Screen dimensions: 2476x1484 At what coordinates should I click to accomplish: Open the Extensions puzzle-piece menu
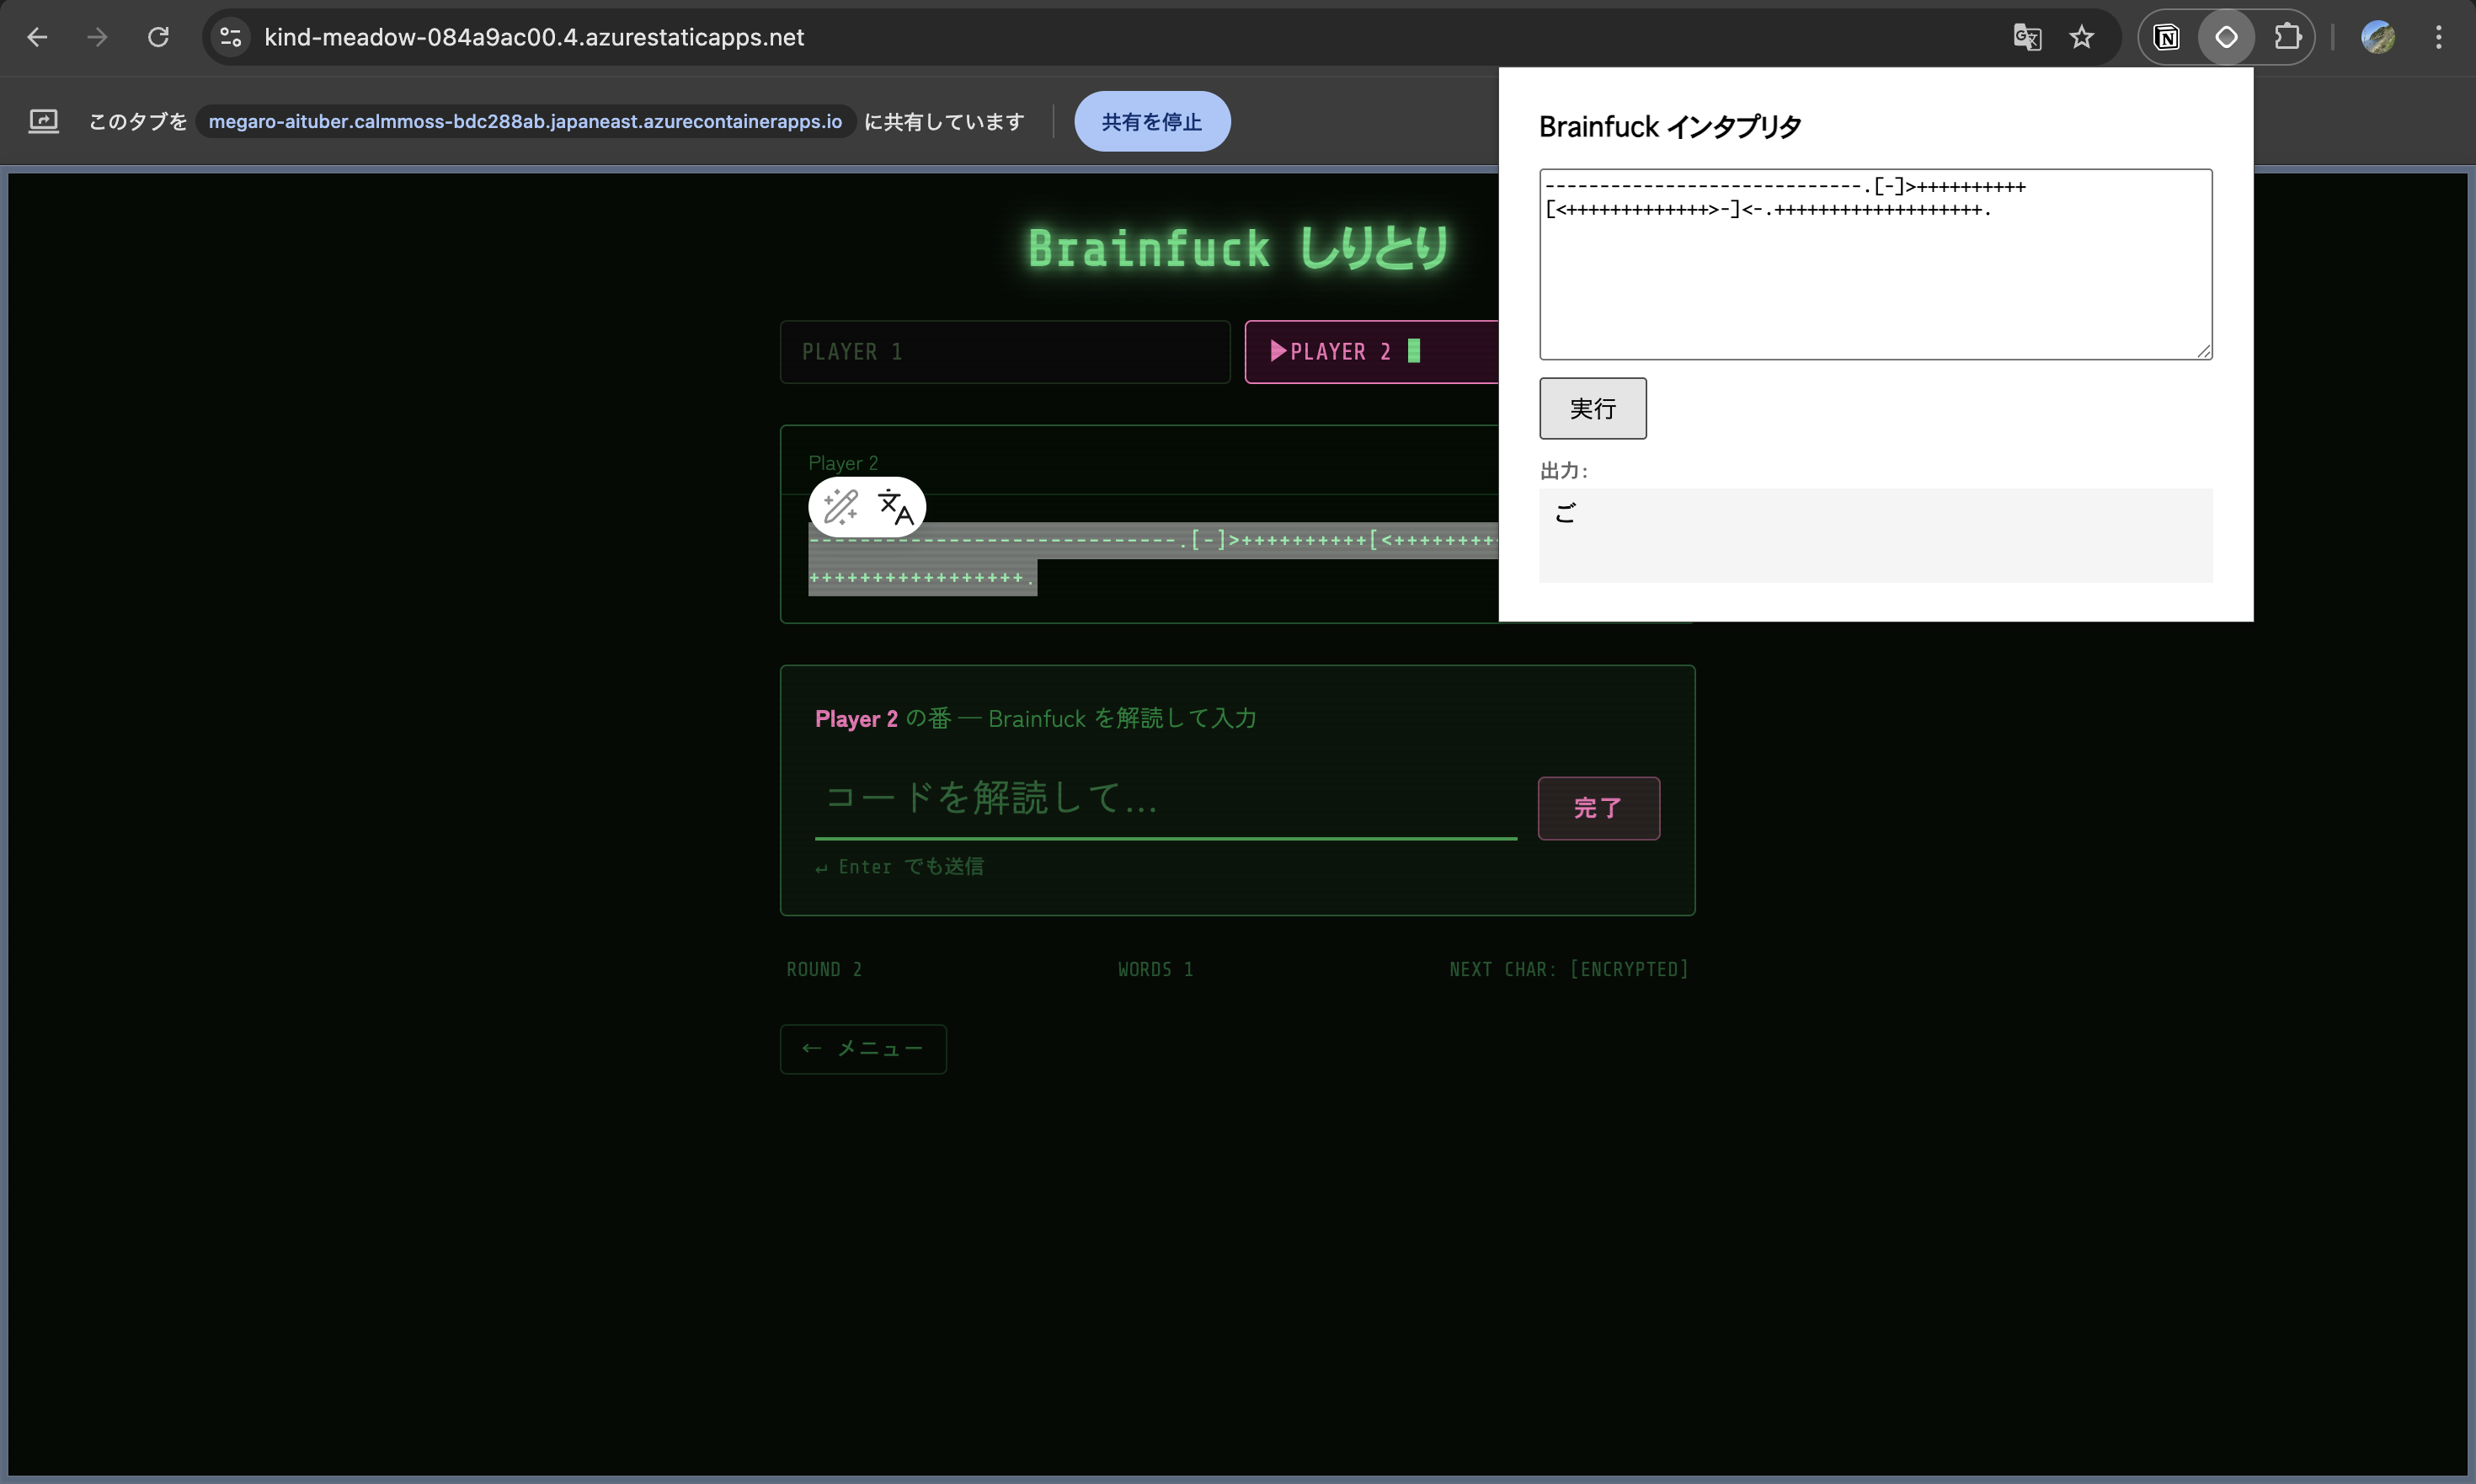coord(2287,37)
